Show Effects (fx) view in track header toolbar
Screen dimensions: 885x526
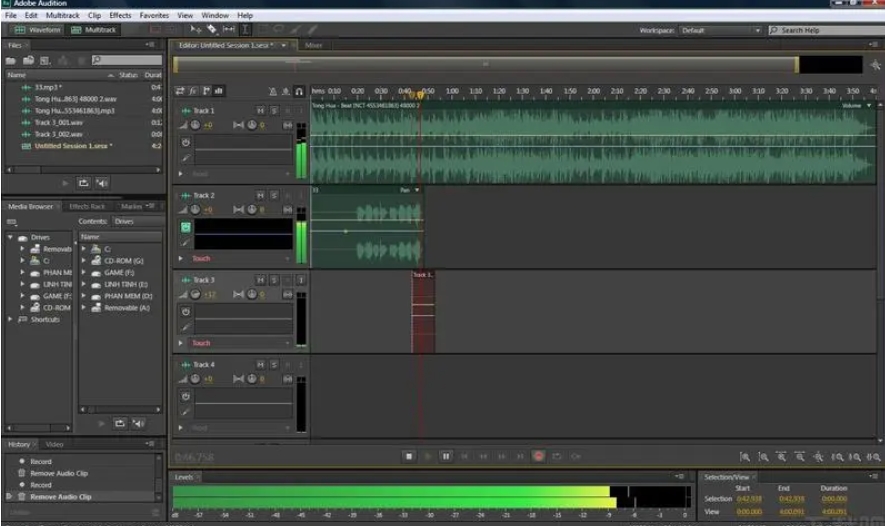click(193, 91)
